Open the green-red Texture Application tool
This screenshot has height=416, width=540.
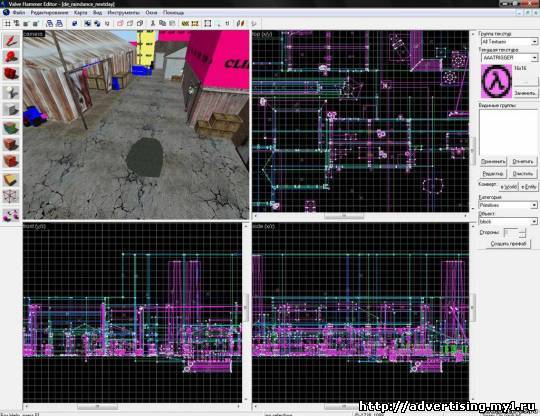(x=11, y=128)
